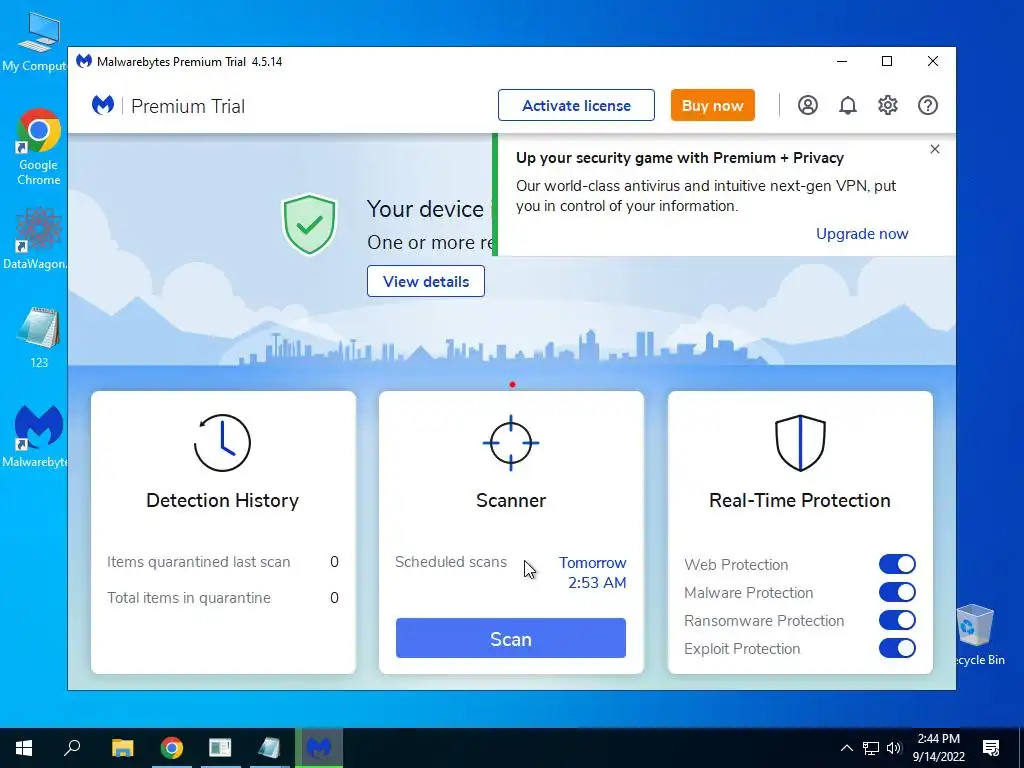Click Total items in quarantine row

pos(223,598)
